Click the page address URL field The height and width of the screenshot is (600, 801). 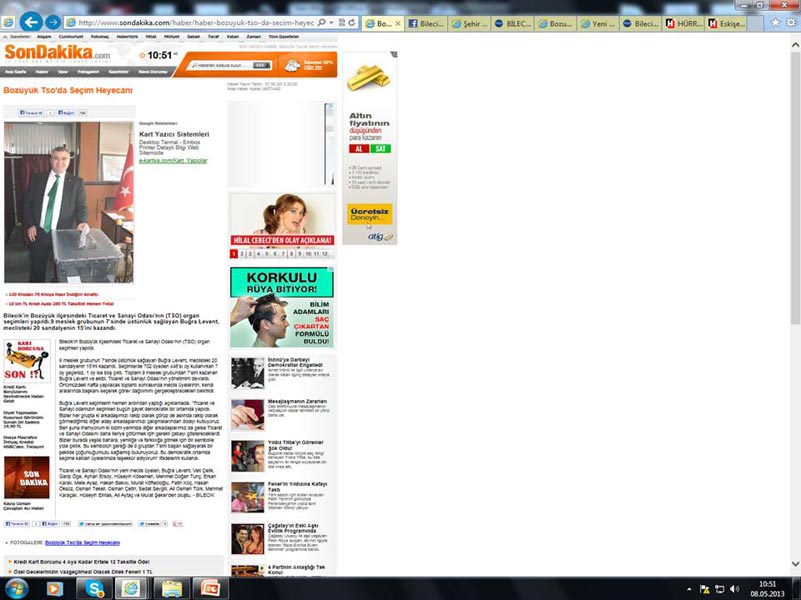pos(196,23)
